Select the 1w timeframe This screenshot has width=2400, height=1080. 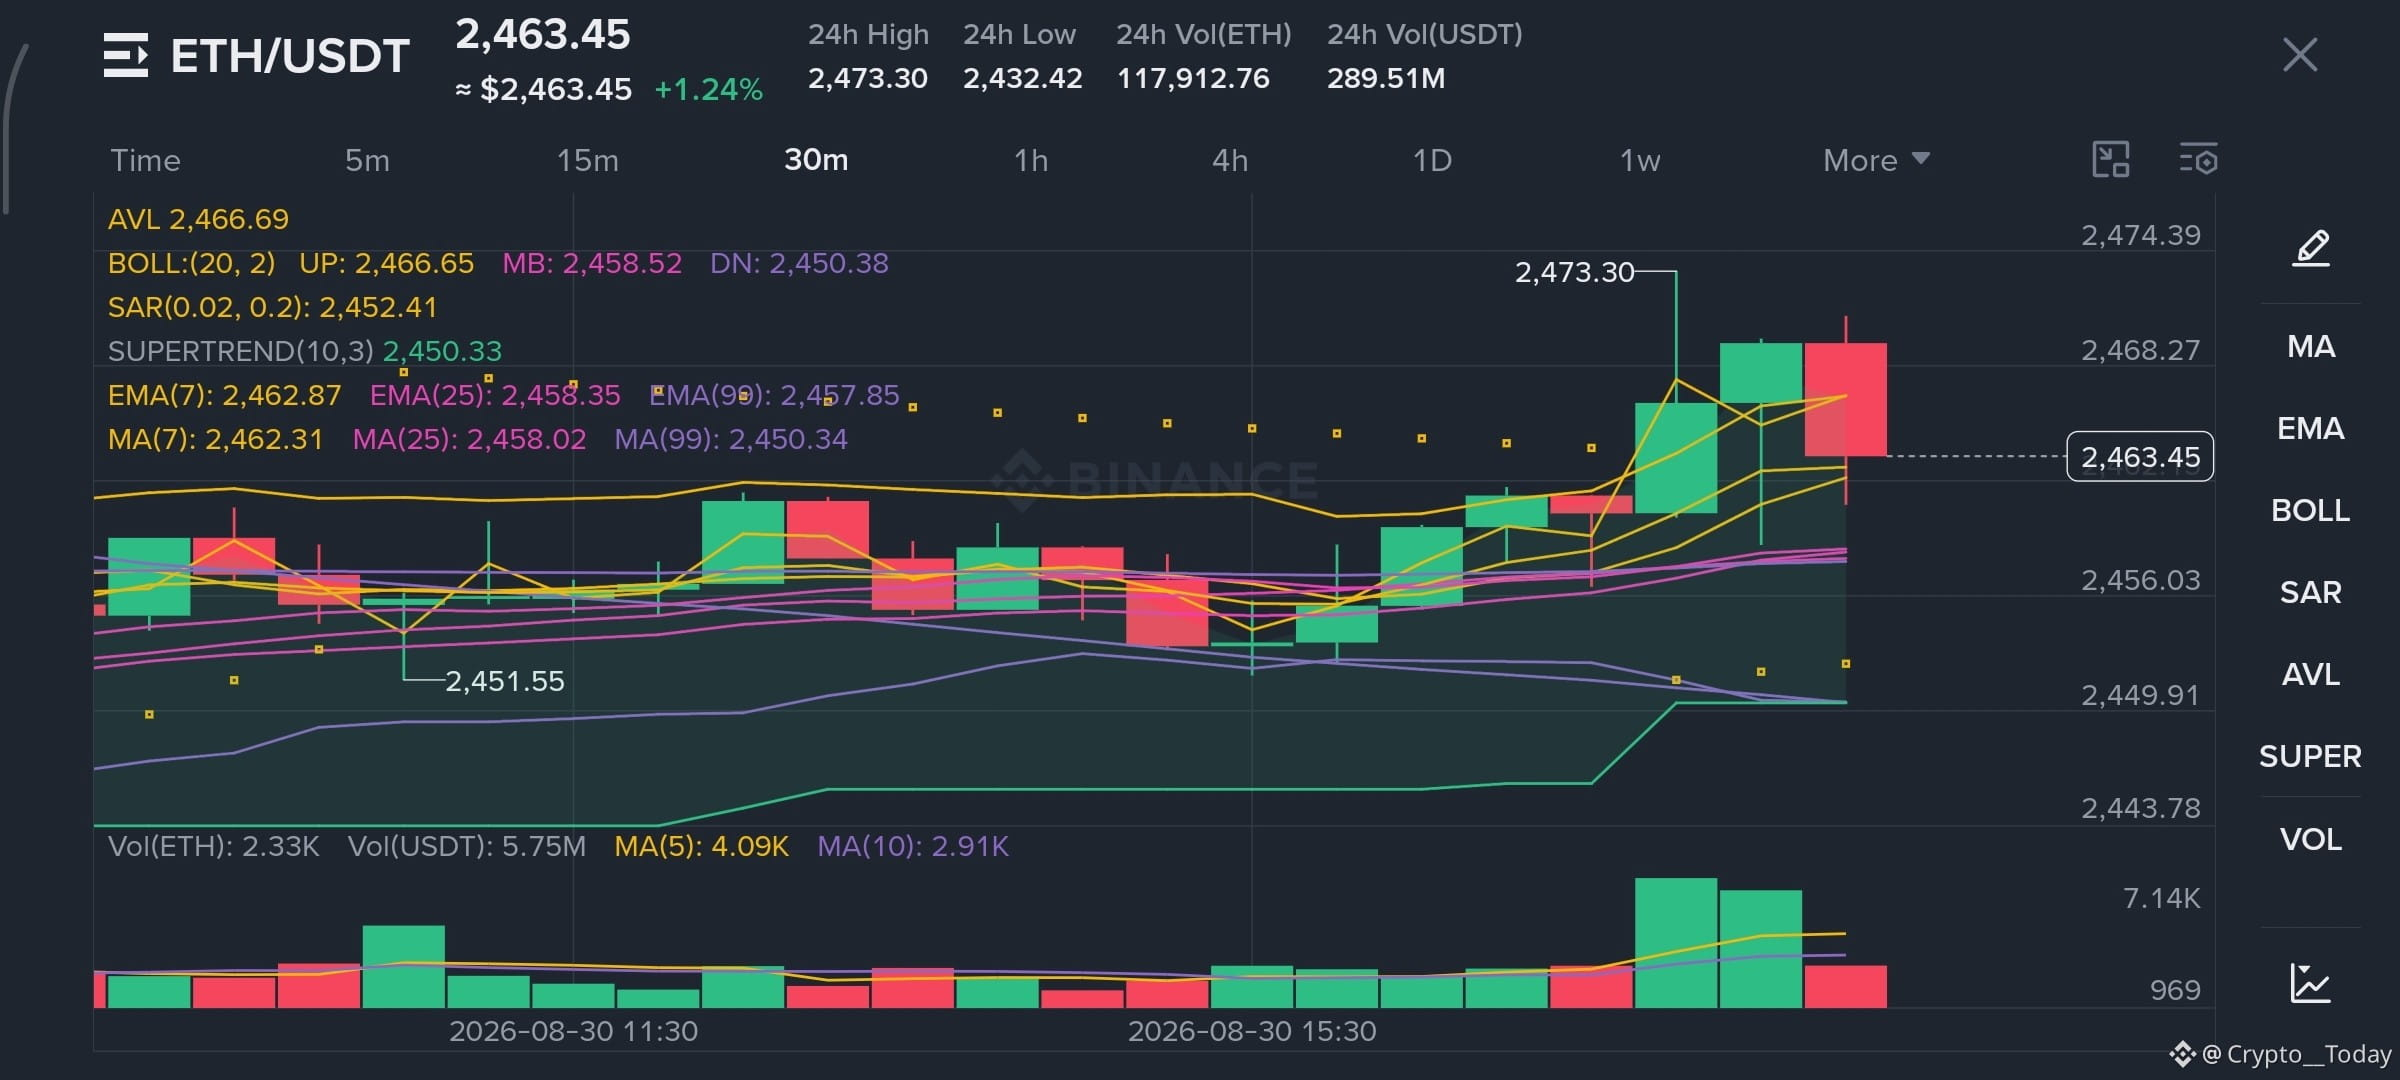pos(1640,160)
